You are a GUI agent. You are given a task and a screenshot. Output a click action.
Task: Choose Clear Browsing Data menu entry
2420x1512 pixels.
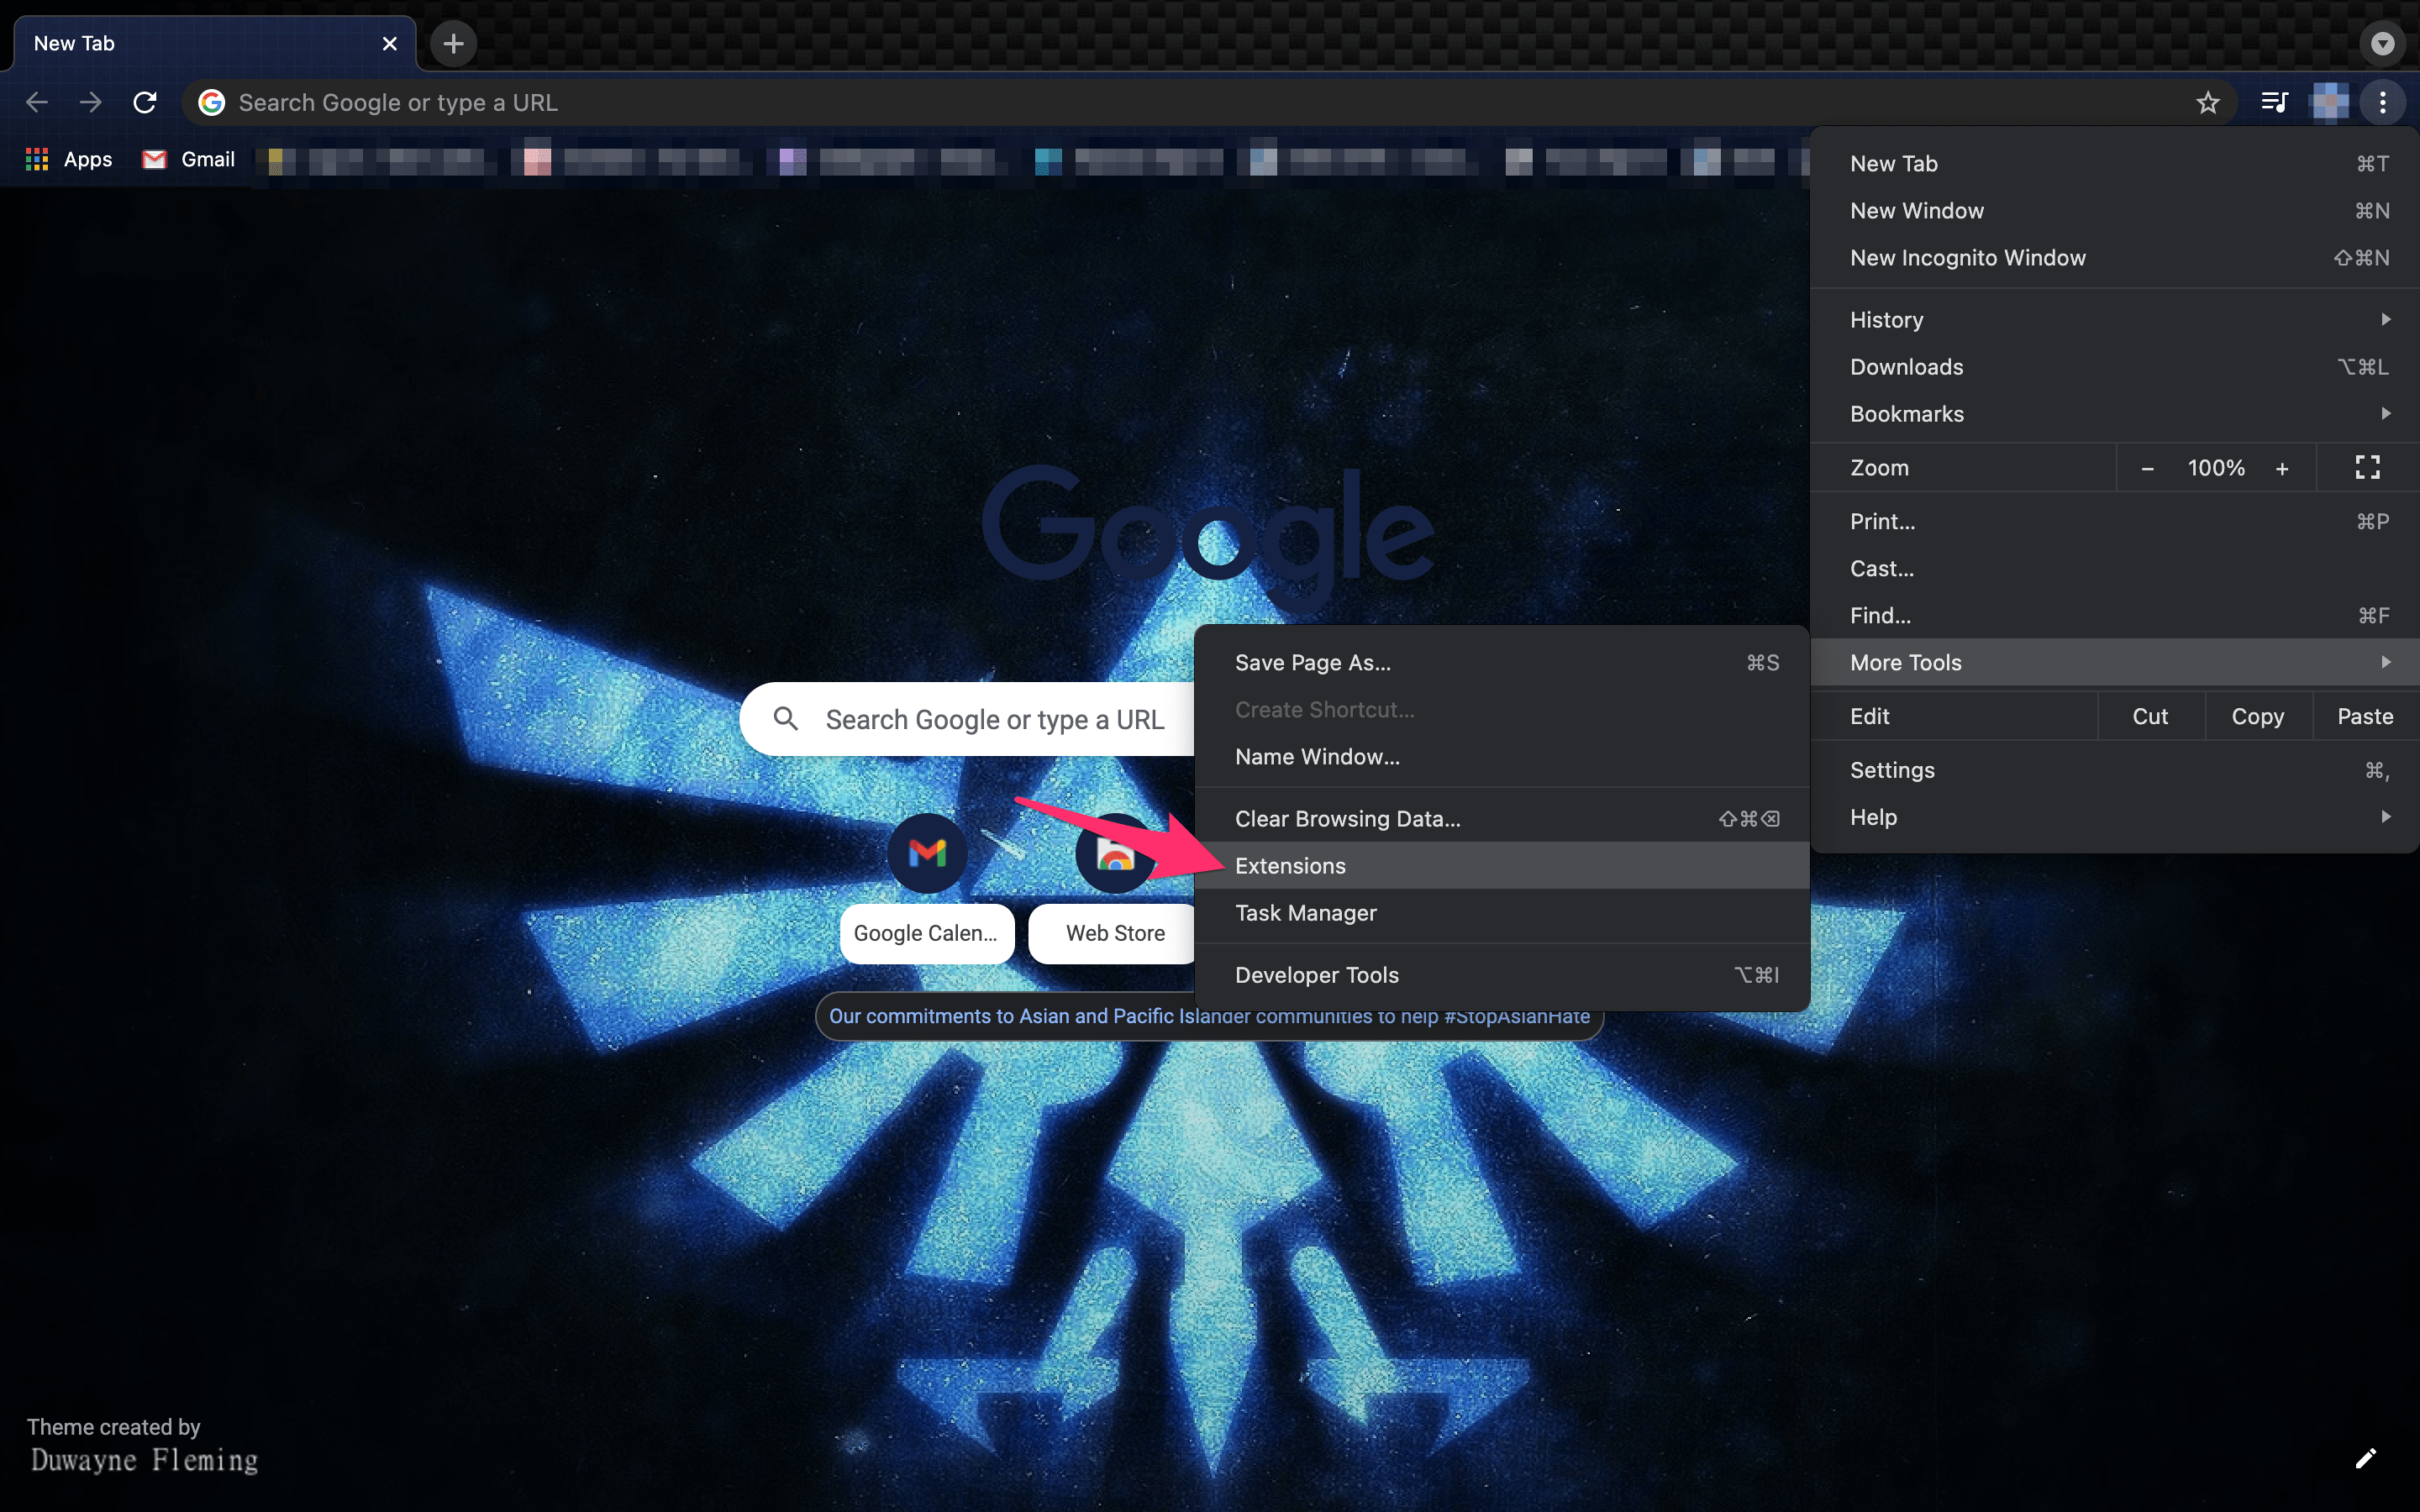coord(1347,819)
